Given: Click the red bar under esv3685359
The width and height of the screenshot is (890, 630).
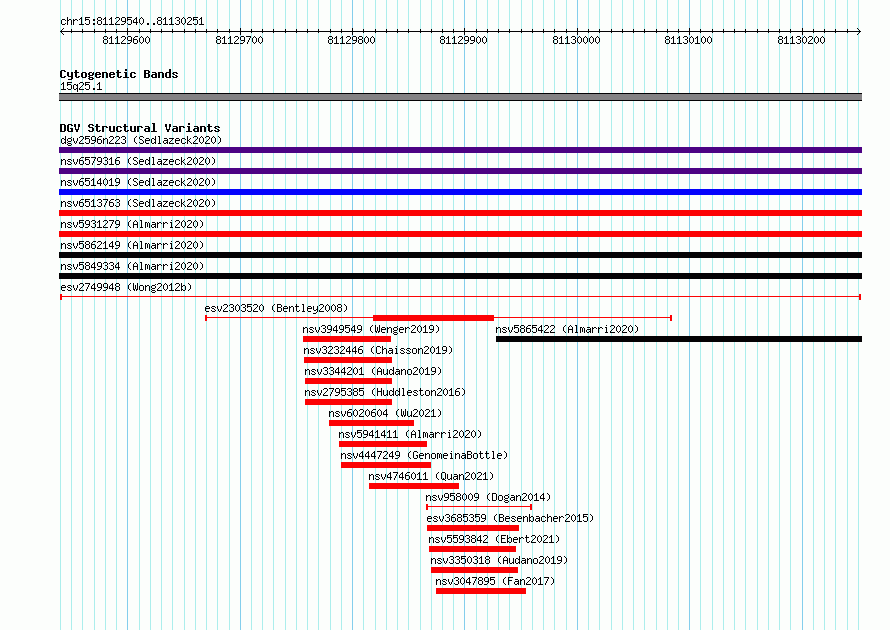Looking at the screenshot, I should coord(473,528).
